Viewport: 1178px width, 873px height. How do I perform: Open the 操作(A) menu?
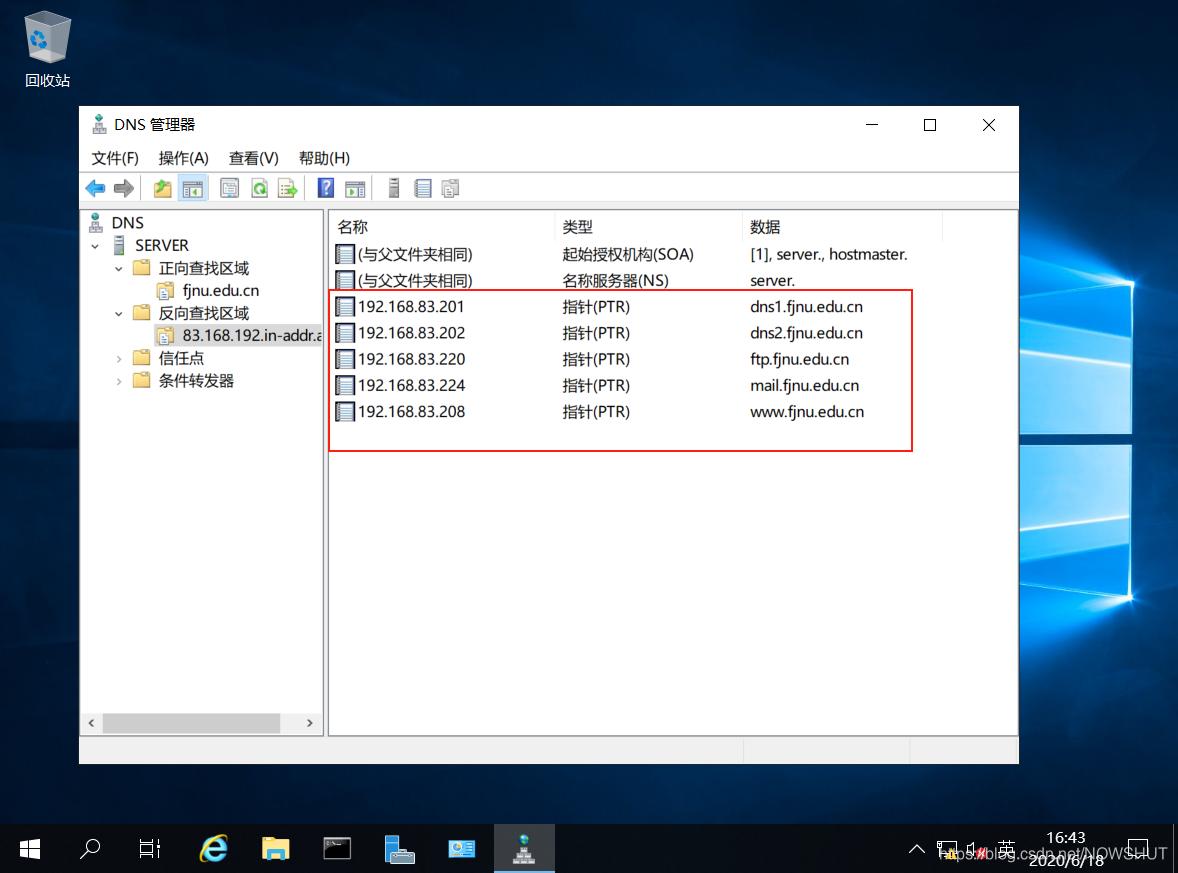183,158
